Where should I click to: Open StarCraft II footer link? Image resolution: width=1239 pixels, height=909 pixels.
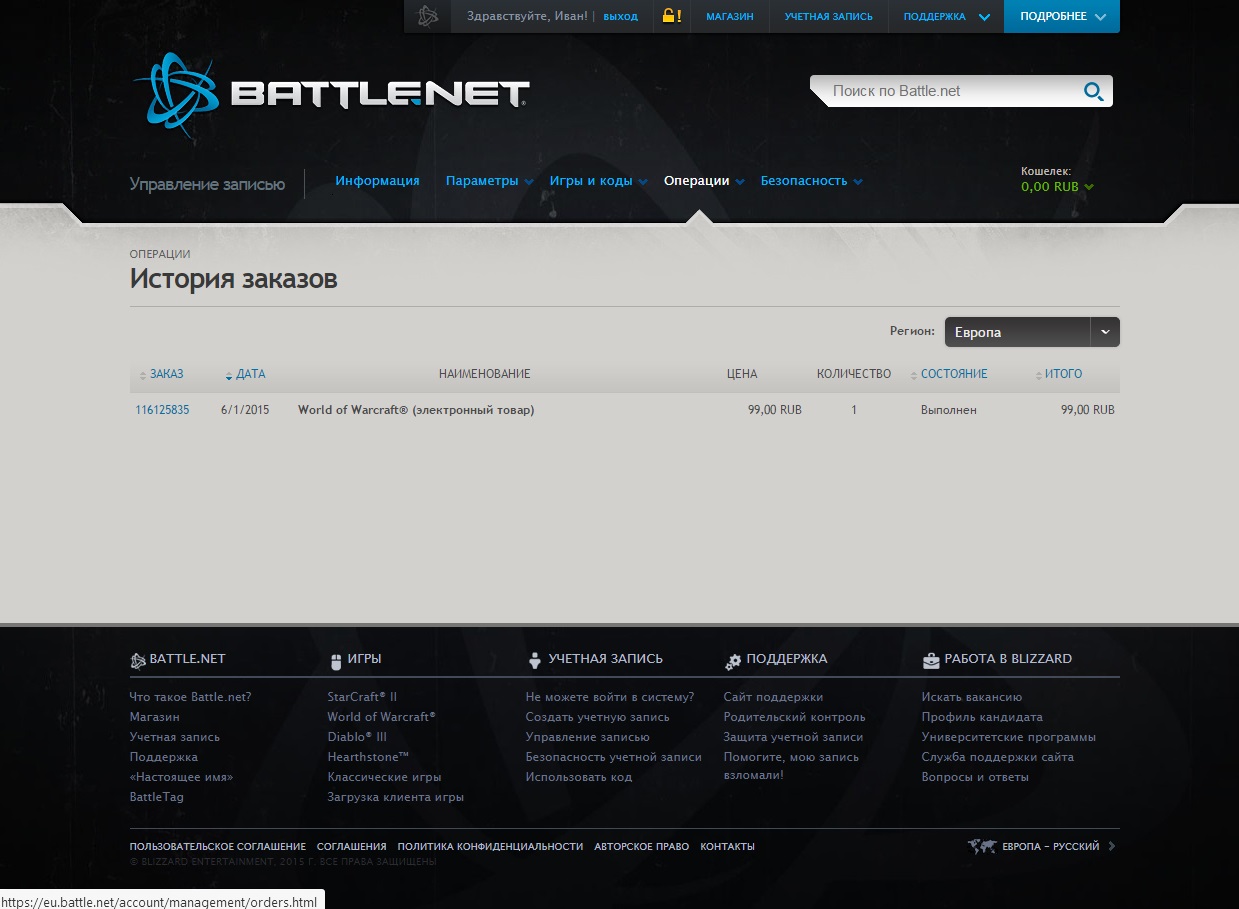(362, 697)
